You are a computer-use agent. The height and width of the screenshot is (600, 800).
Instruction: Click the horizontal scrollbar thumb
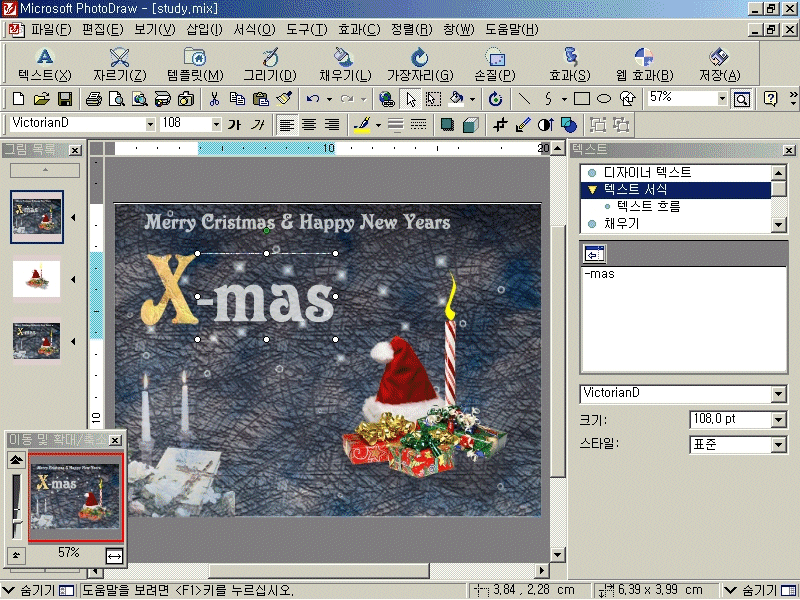(x=319, y=570)
